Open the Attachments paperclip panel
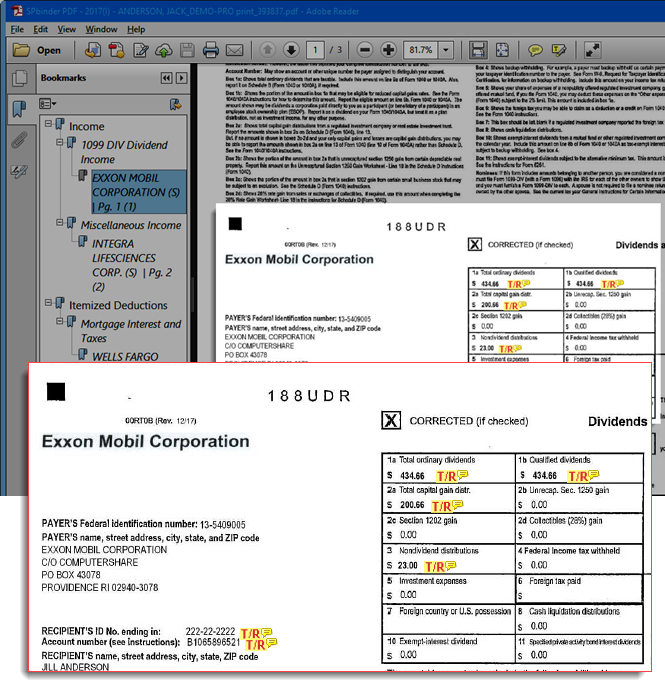 click(x=18, y=141)
